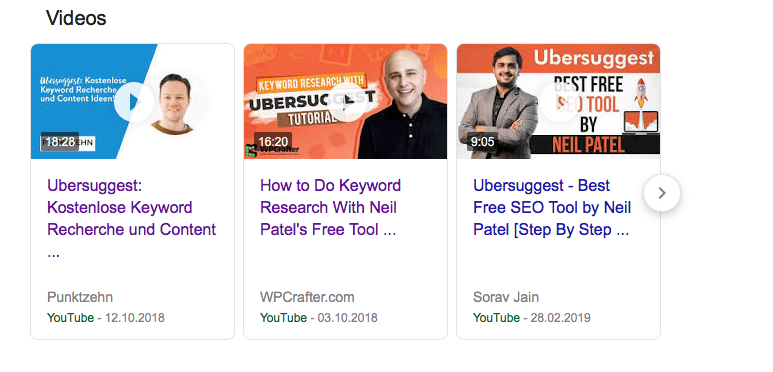Viewport: 773px width, 372px height.
Task: Open 'Ubersuggest: Kostenlose Keyword Recherche' link
Action: coord(132,219)
